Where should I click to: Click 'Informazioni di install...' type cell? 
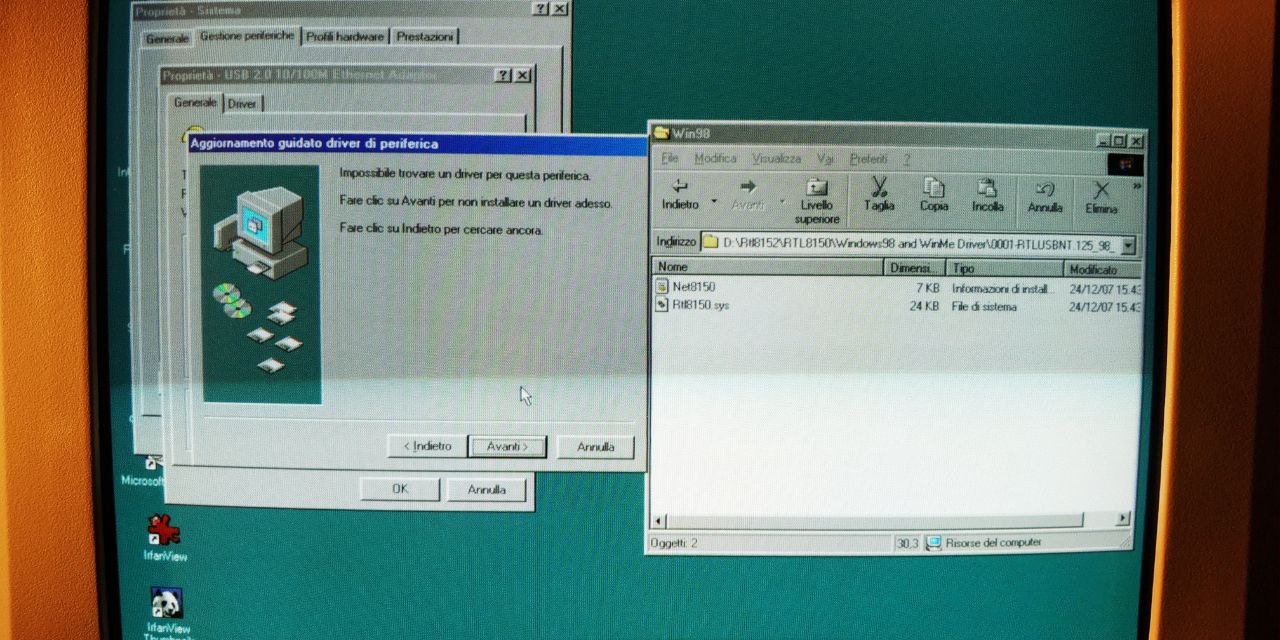point(1003,288)
